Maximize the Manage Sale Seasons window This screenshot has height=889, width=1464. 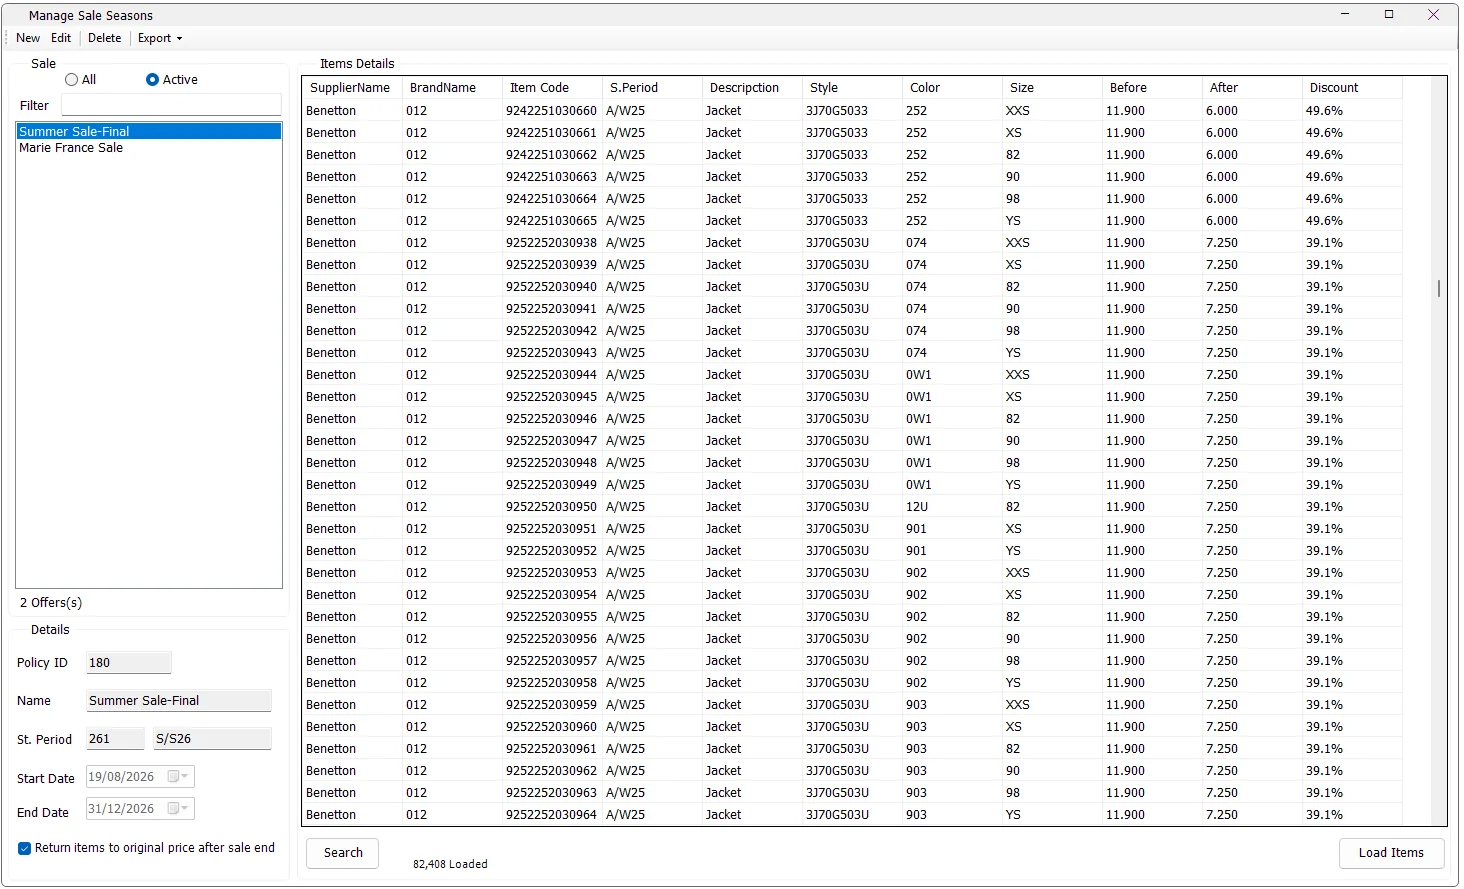click(1389, 14)
